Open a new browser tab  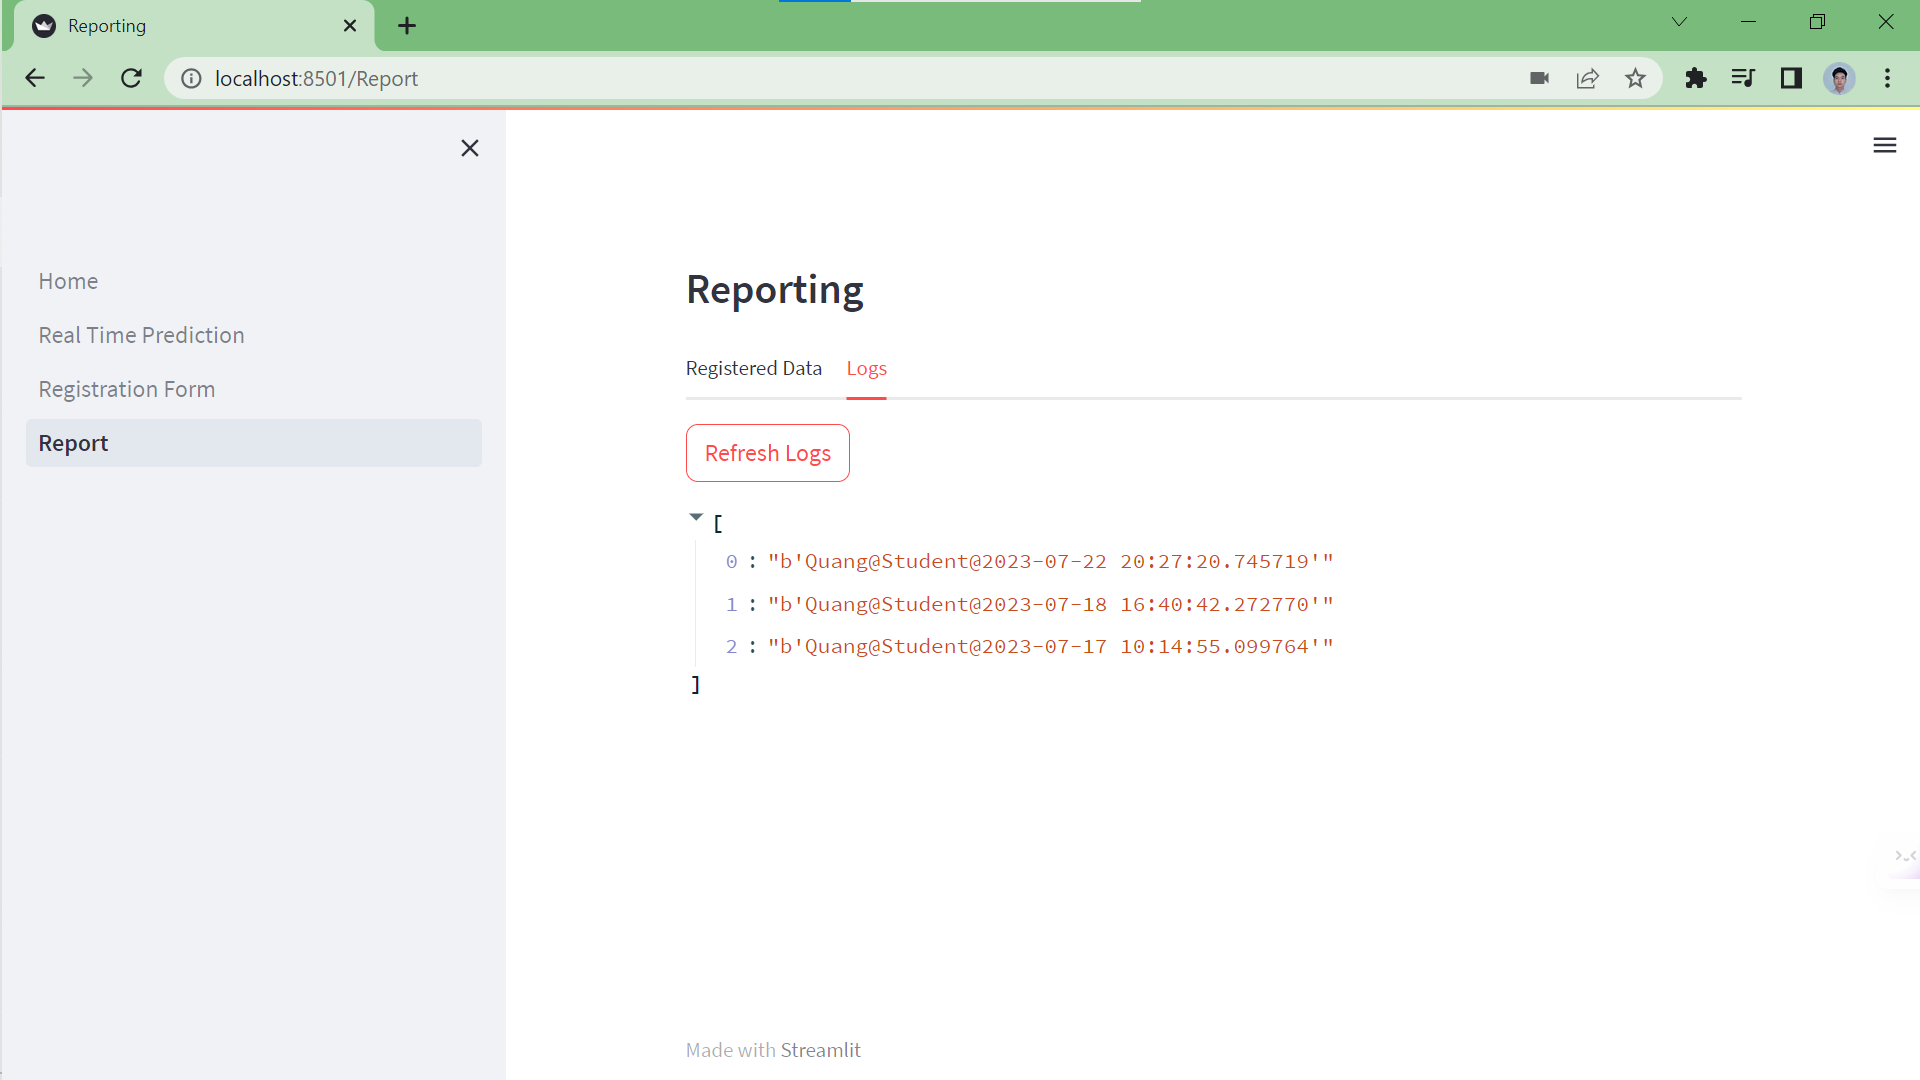[407, 26]
